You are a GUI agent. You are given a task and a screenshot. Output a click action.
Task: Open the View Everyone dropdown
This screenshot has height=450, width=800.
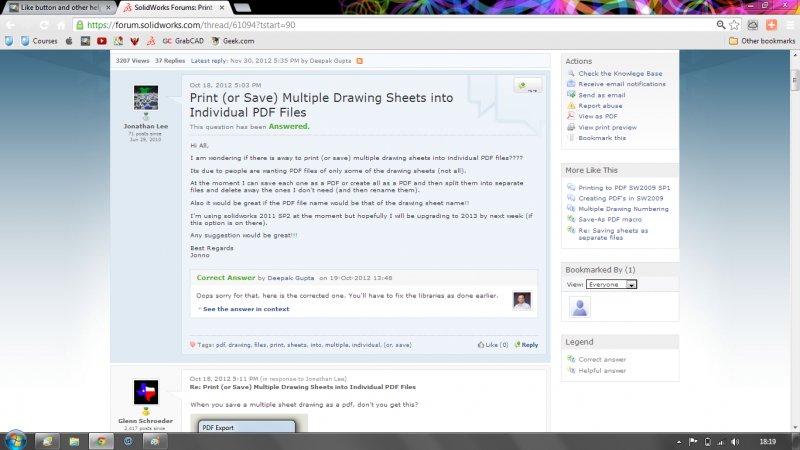pyautogui.click(x=611, y=284)
